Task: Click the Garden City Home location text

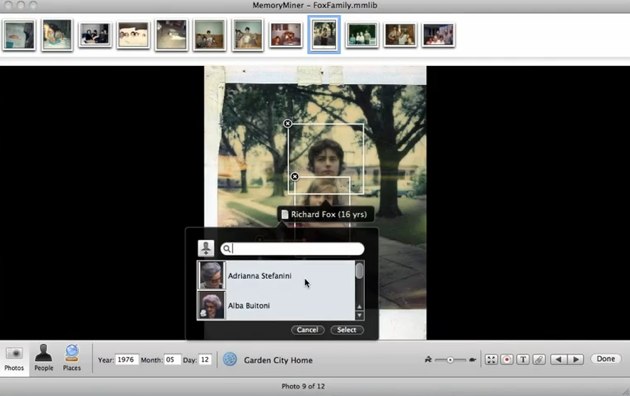Action: (x=278, y=360)
